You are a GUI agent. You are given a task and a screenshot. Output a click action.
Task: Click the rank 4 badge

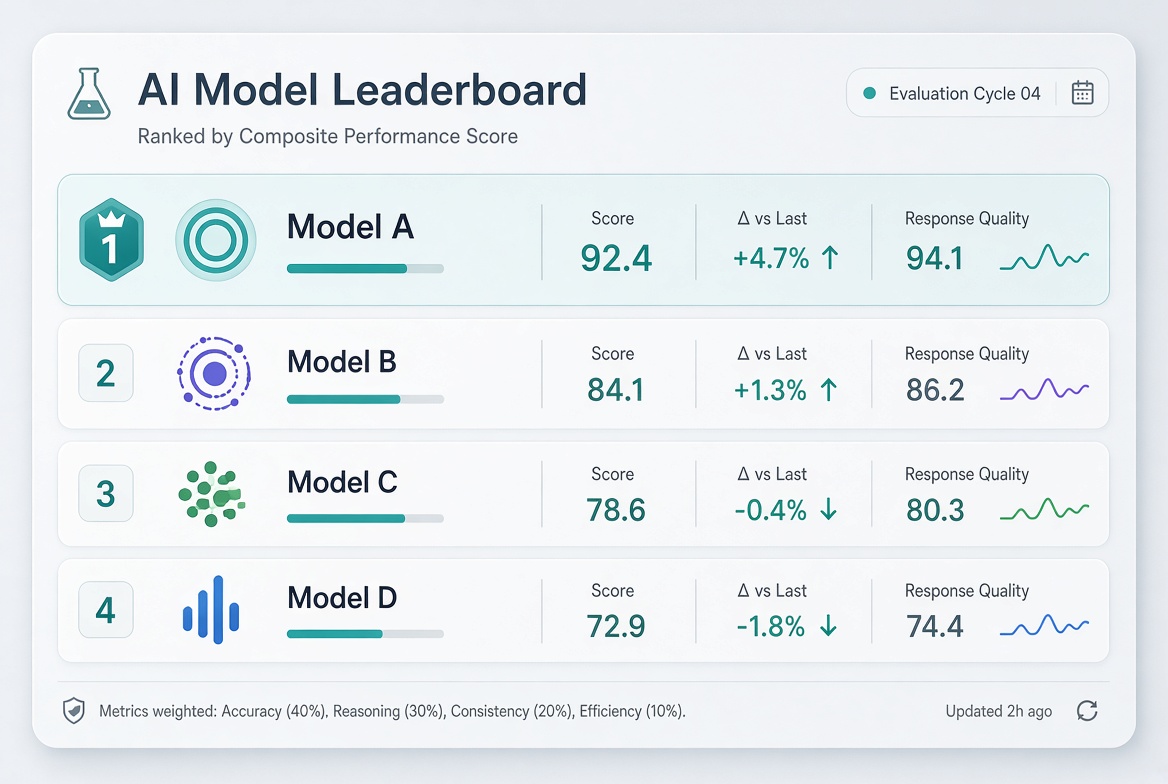click(x=106, y=610)
